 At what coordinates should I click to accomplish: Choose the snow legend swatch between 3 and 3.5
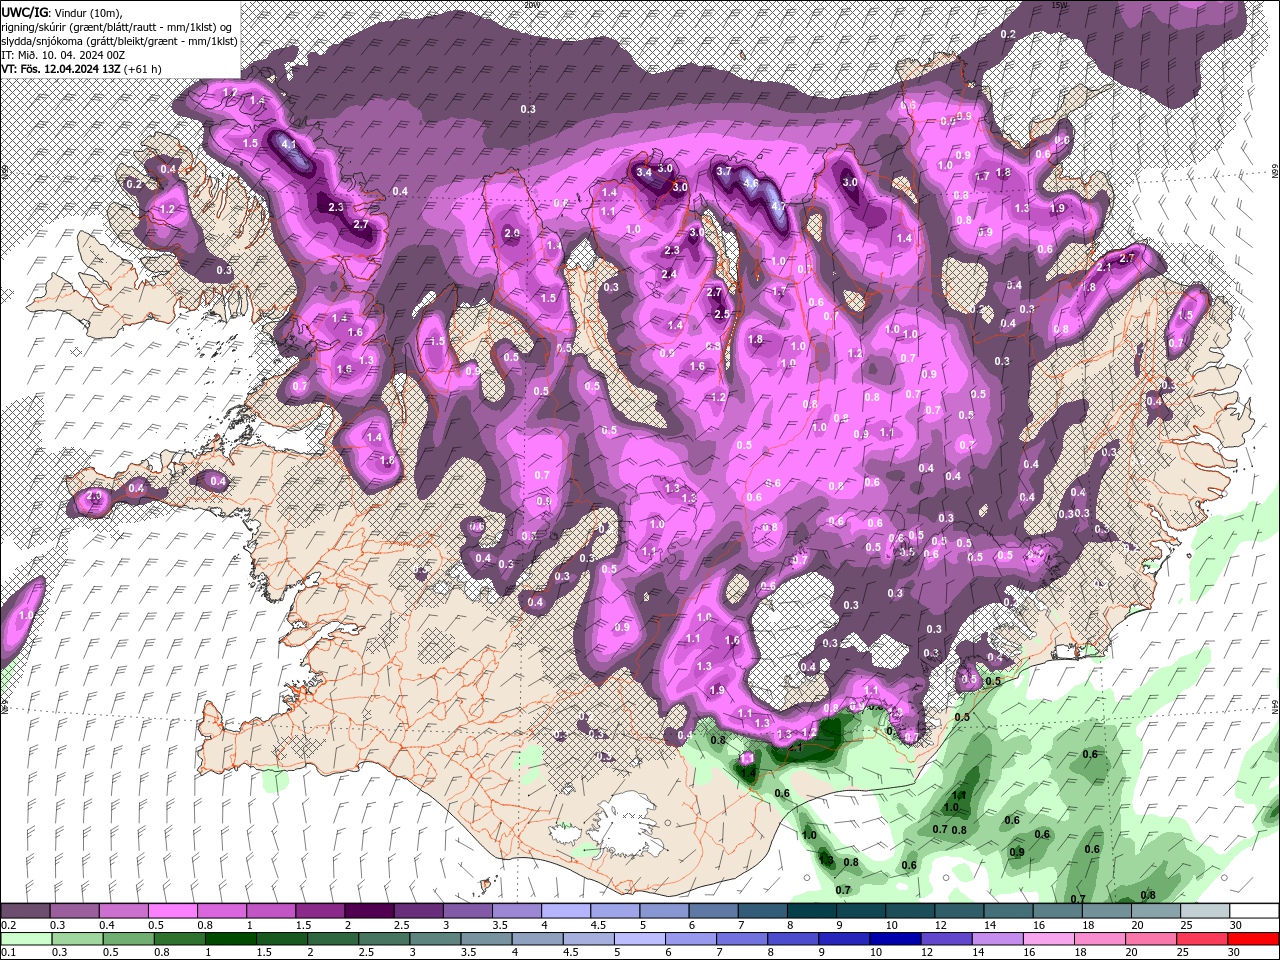pos(467,911)
